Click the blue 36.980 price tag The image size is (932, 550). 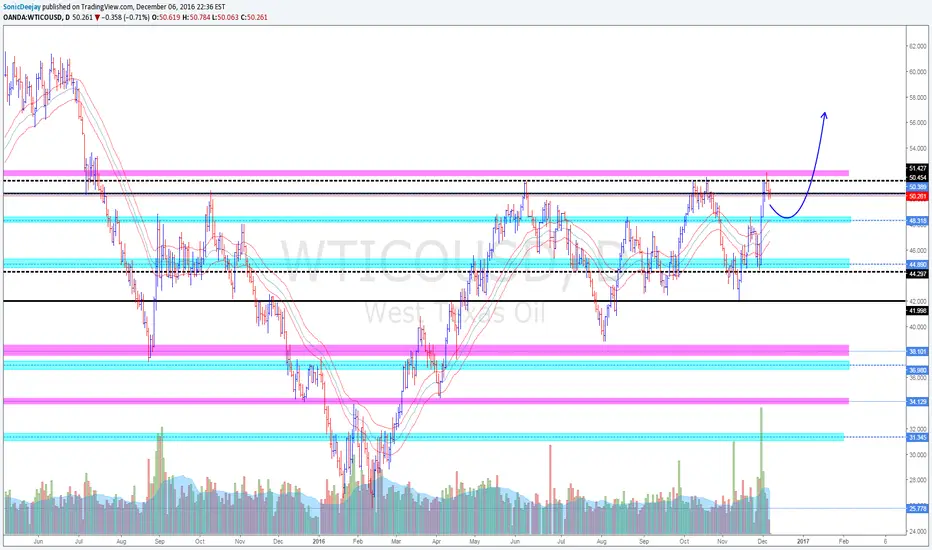tap(918, 370)
